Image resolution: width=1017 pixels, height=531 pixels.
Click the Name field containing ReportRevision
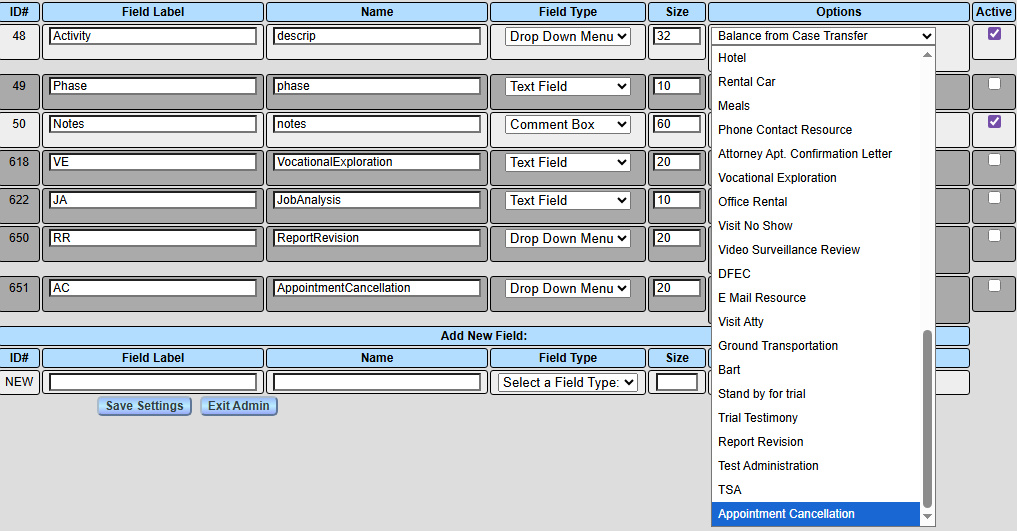tap(377, 239)
